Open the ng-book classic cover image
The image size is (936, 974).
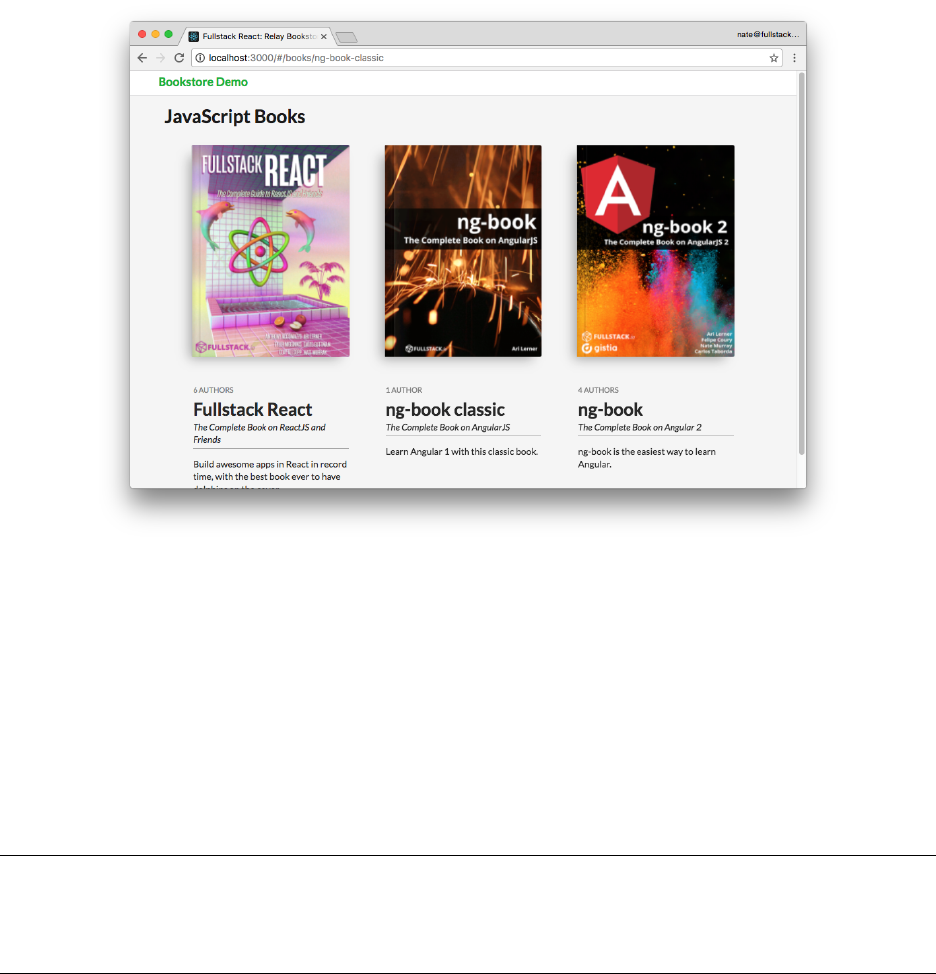click(463, 251)
